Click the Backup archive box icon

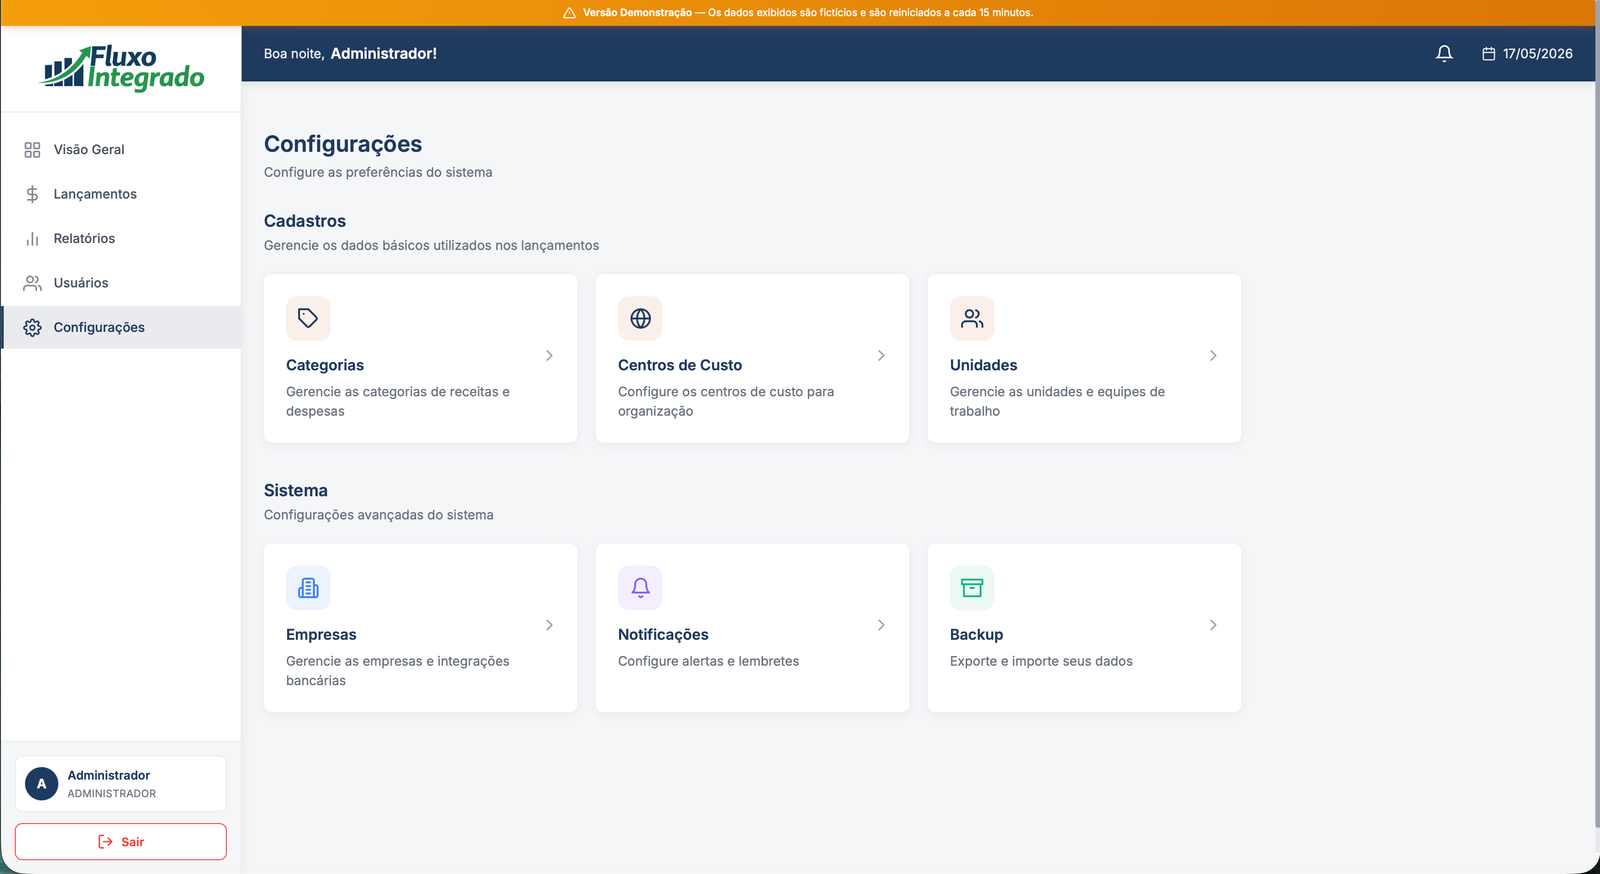tap(972, 588)
